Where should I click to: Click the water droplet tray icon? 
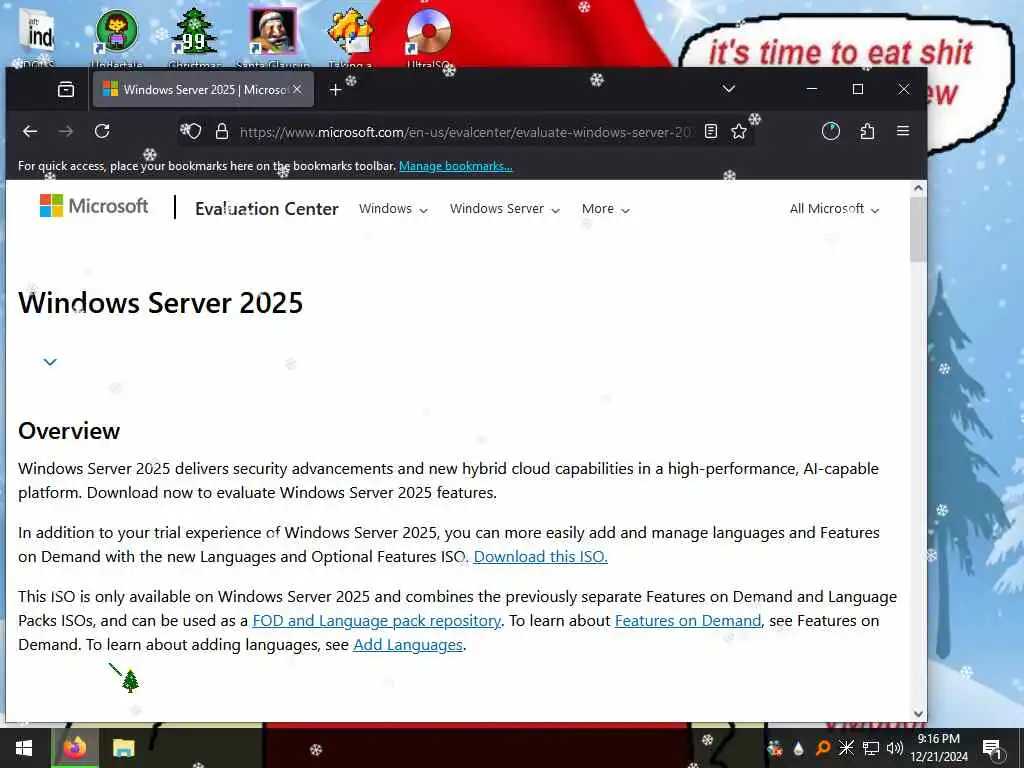(x=799, y=748)
